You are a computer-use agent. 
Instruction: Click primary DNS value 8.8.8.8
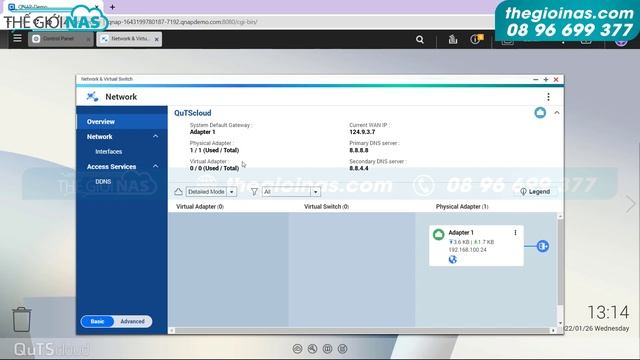[359, 150]
